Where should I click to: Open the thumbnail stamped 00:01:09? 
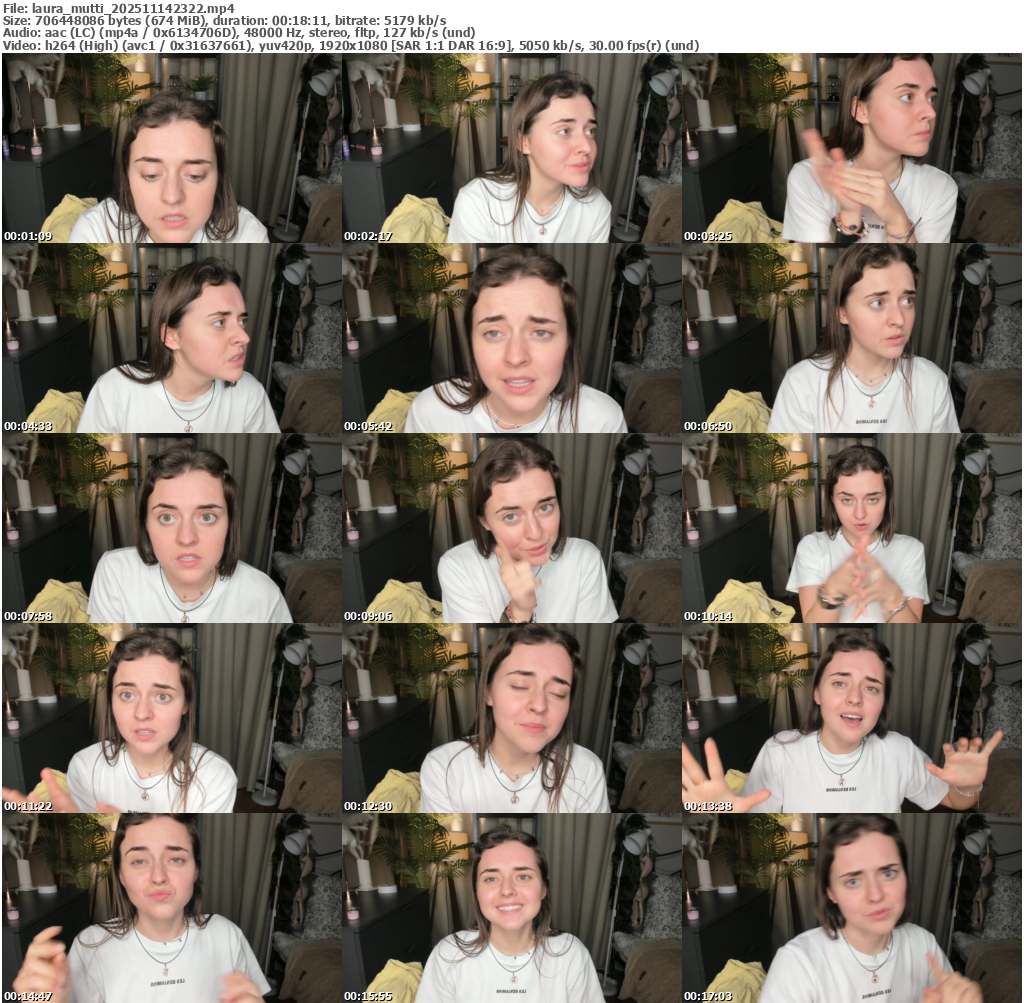tap(171, 149)
